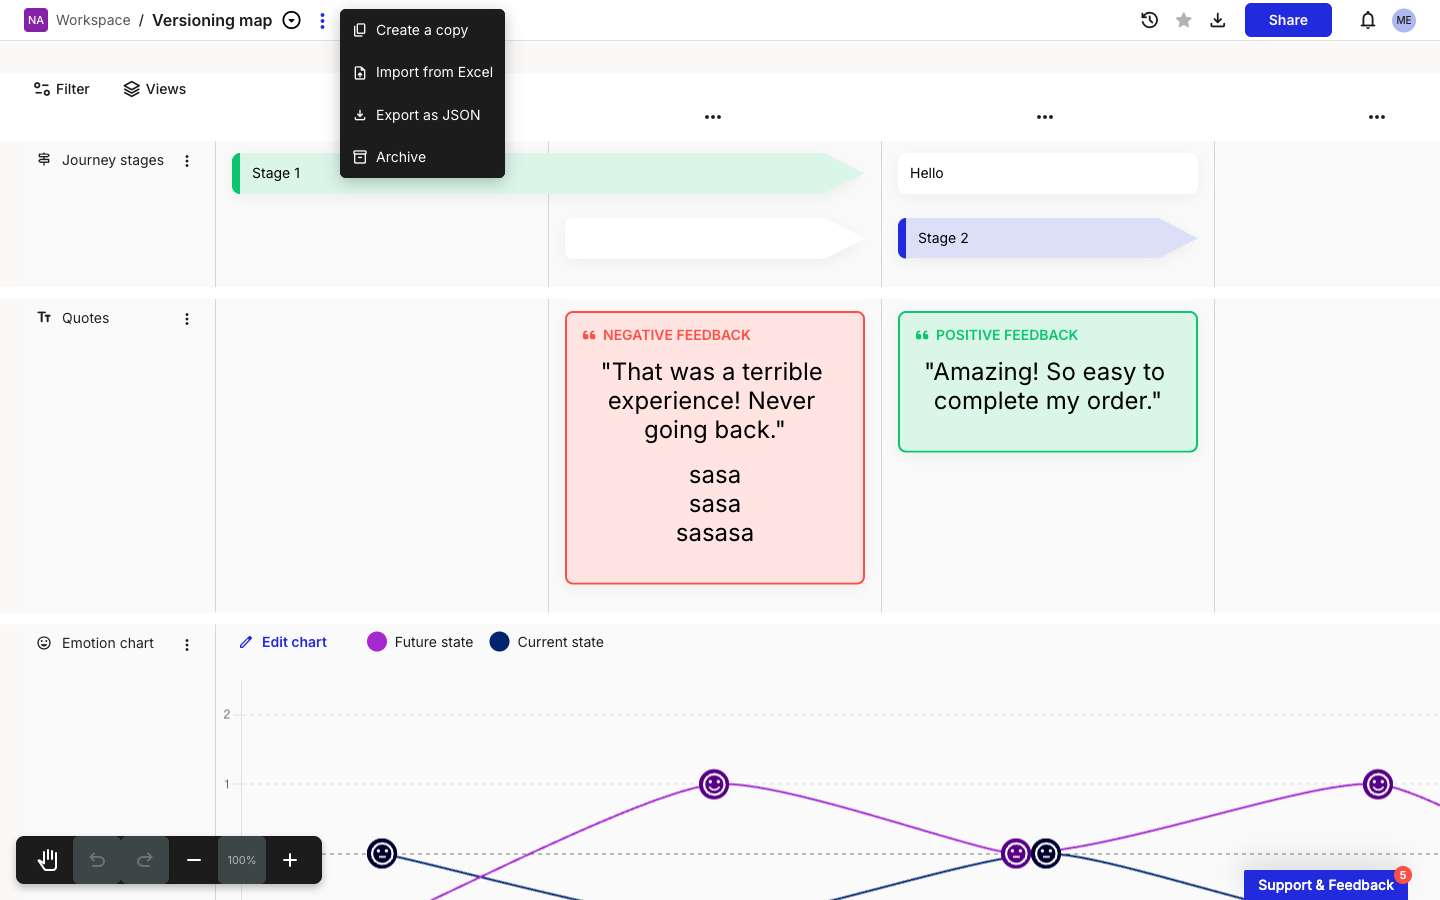
Task: Zoom out with the minus button
Action: pos(194,860)
